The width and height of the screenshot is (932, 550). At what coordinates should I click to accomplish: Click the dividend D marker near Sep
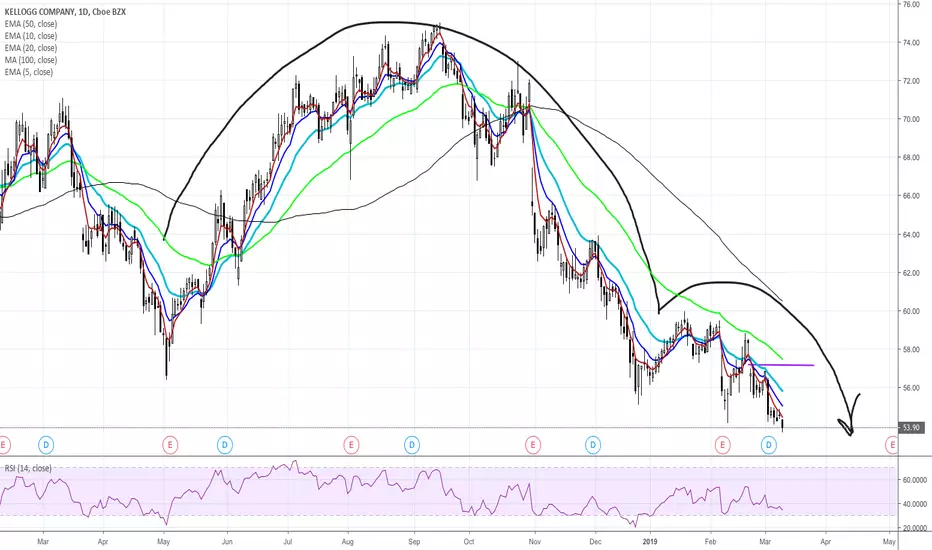coord(412,444)
